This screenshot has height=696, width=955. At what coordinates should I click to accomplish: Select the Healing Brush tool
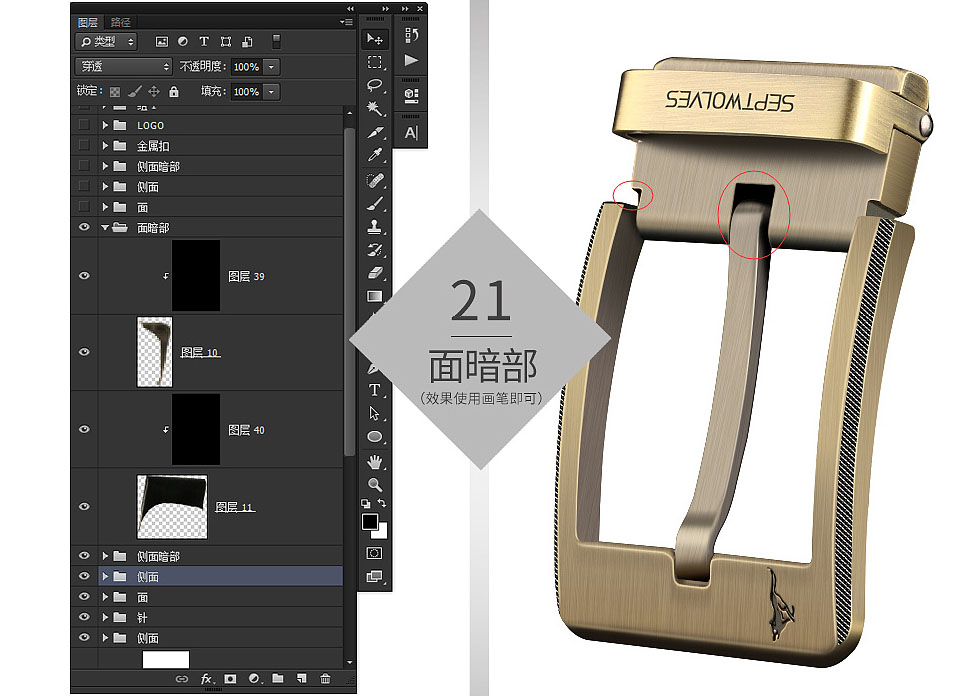375,180
